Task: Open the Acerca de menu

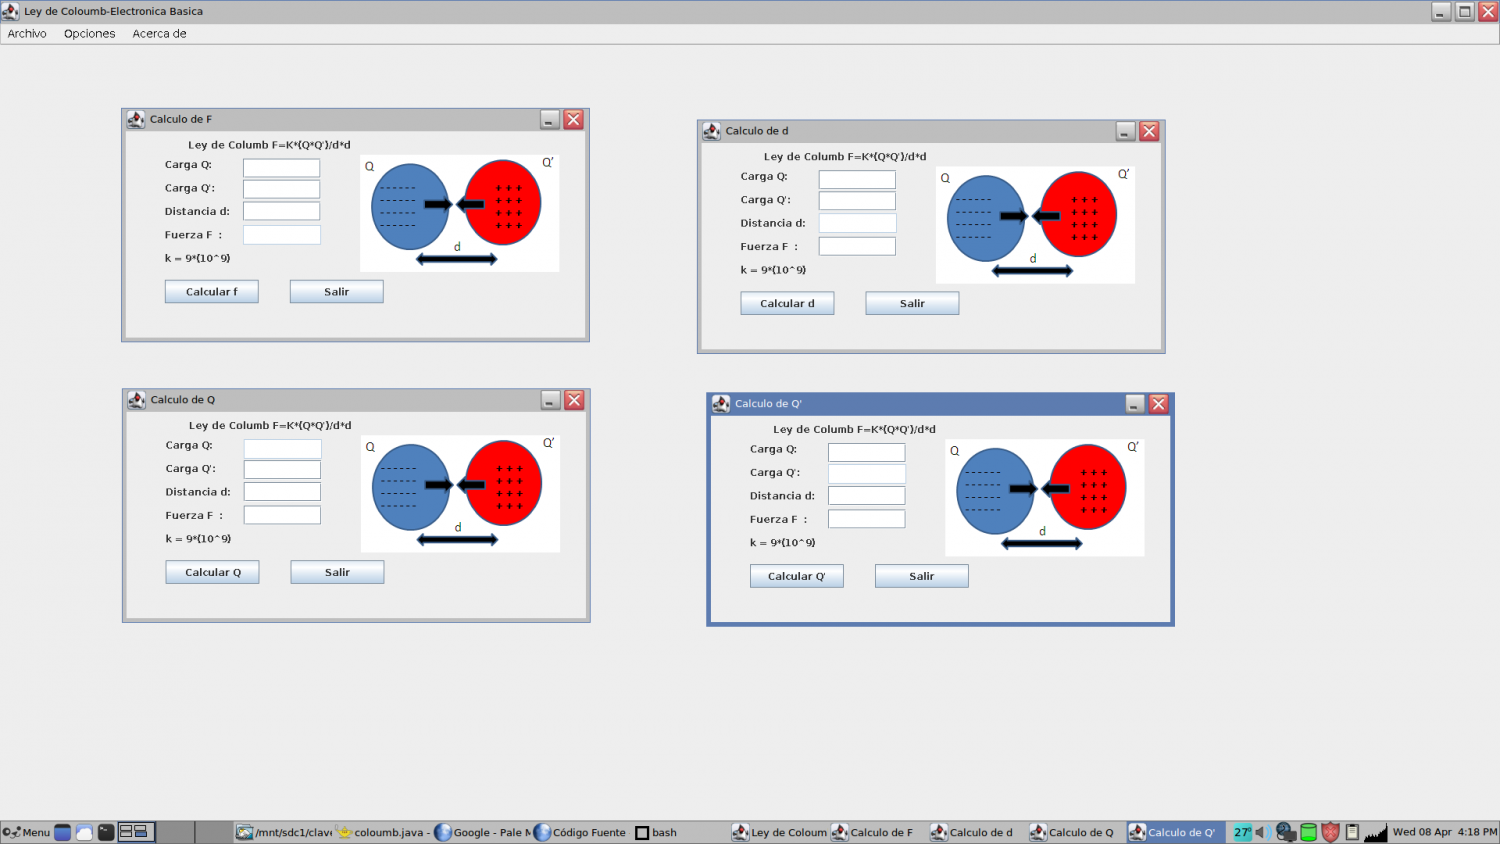Action: (x=159, y=34)
